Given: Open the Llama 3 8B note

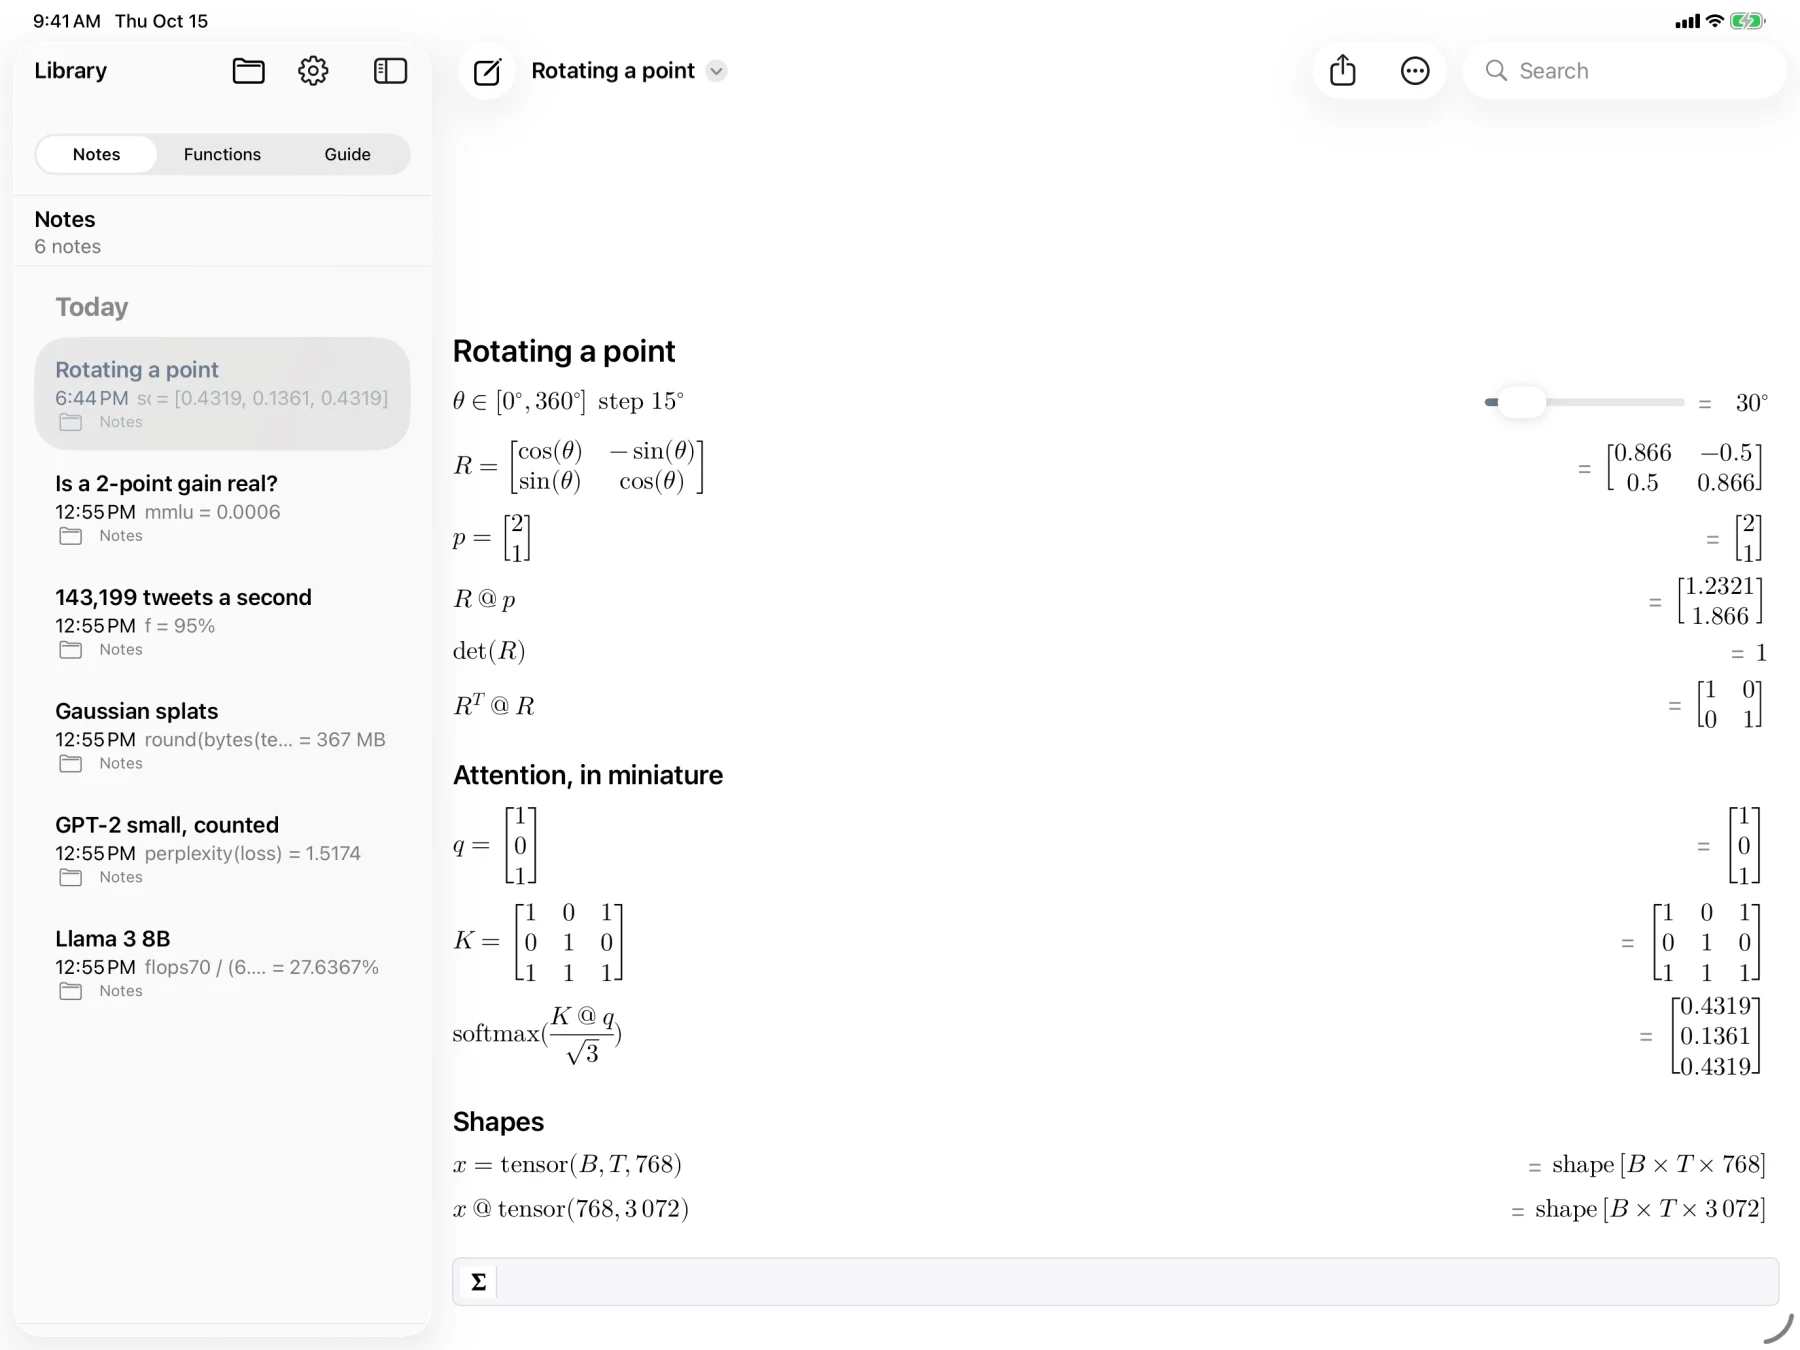Looking at the screenshot, I should pos(222,964).
